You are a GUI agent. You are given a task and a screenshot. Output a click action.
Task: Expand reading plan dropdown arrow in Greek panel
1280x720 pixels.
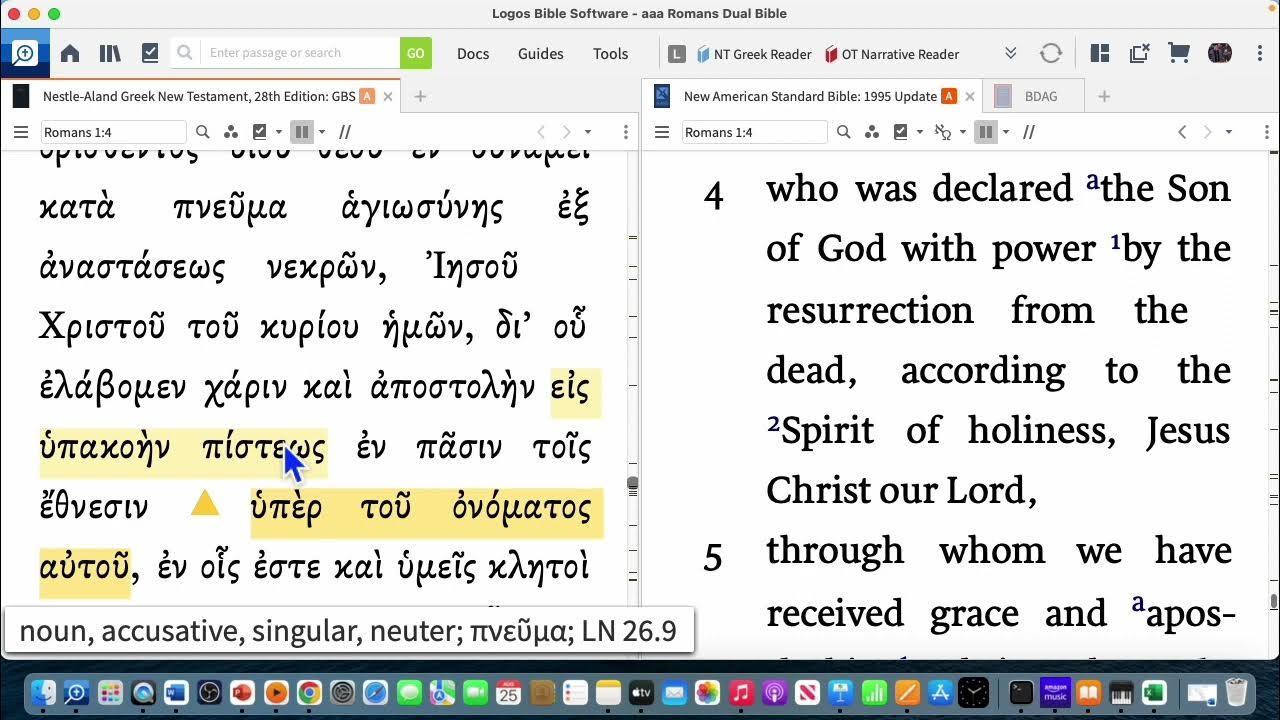click(x=278, y=132)
